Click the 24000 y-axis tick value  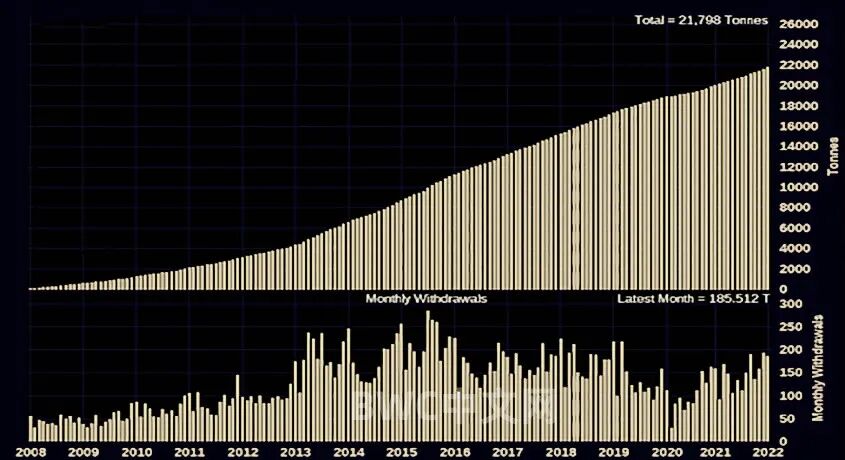click(x=798, y=45)
